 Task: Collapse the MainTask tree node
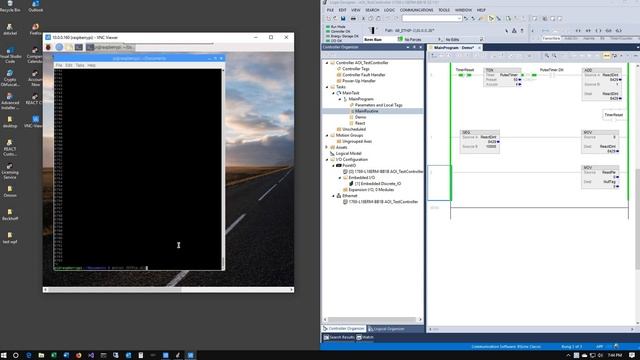tap(333, 93)
